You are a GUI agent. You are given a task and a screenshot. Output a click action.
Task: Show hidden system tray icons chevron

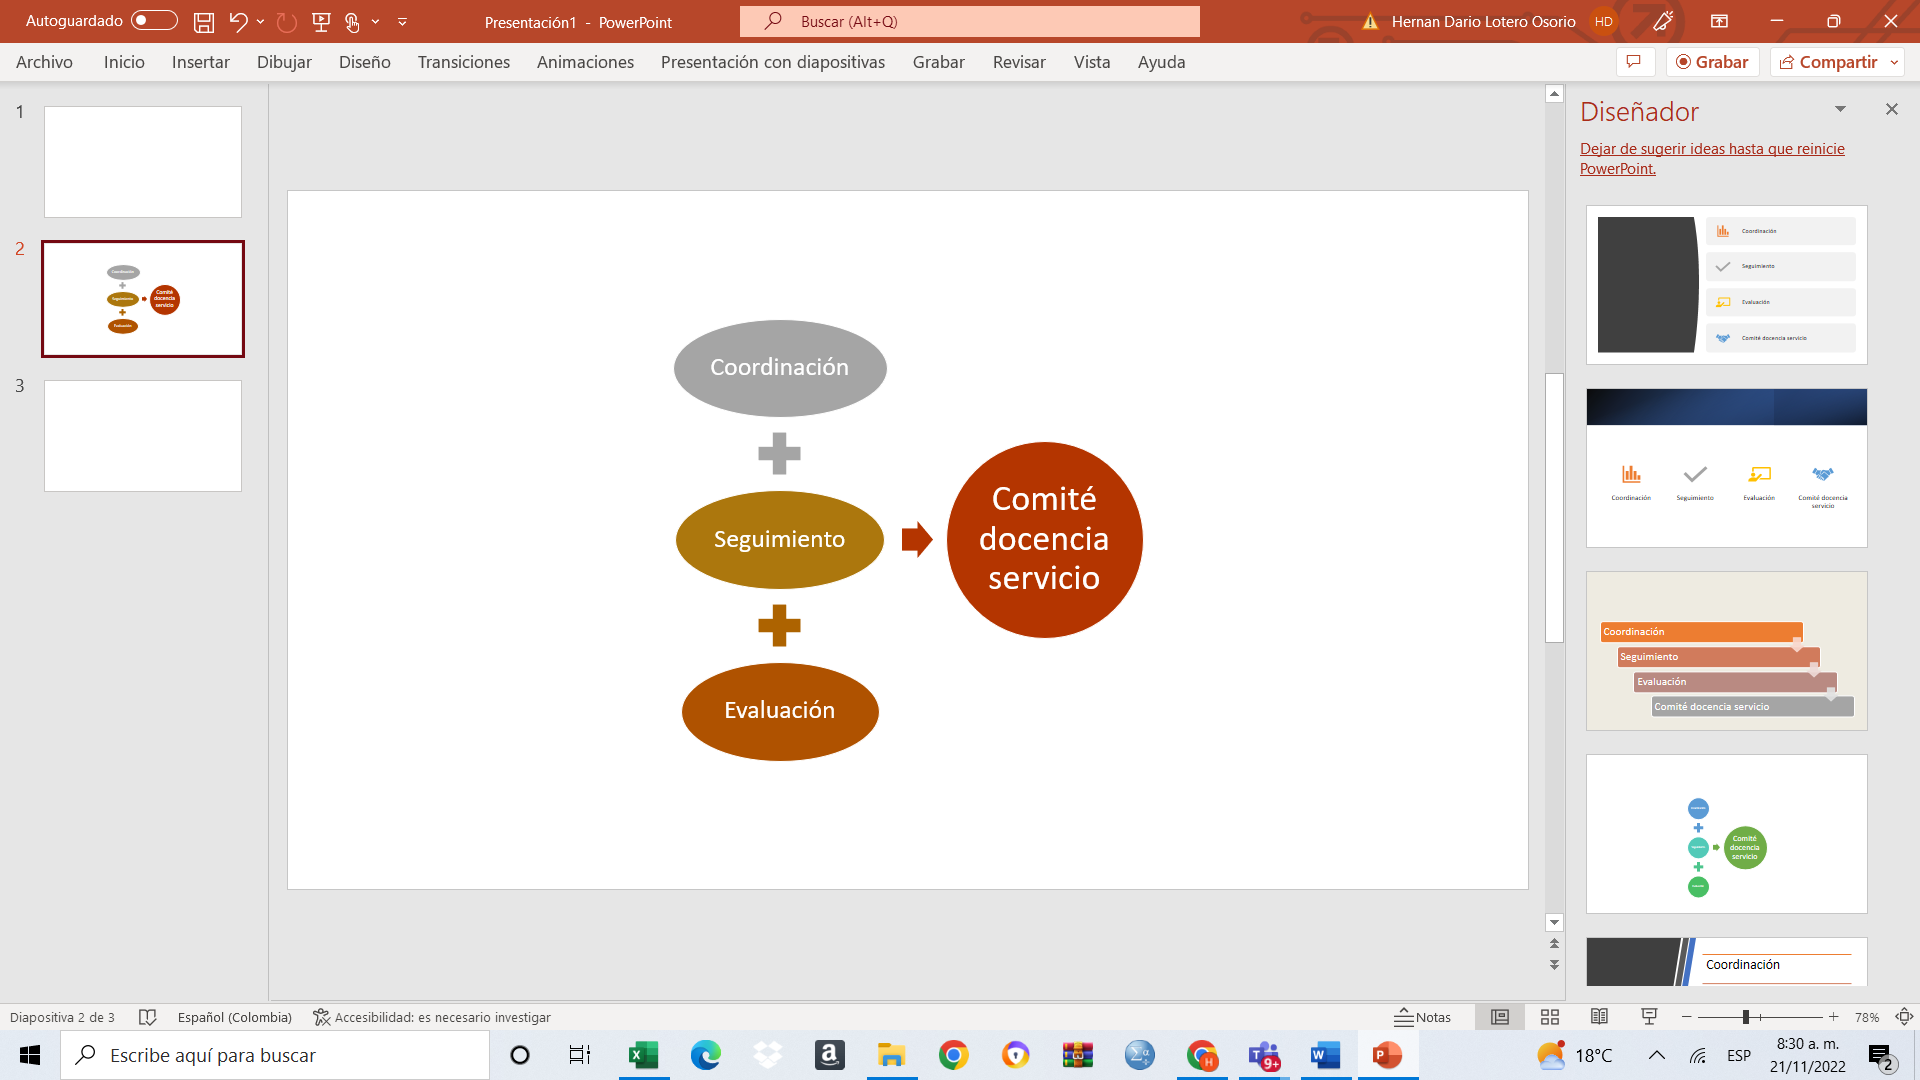click(x=1657, y=1055)
